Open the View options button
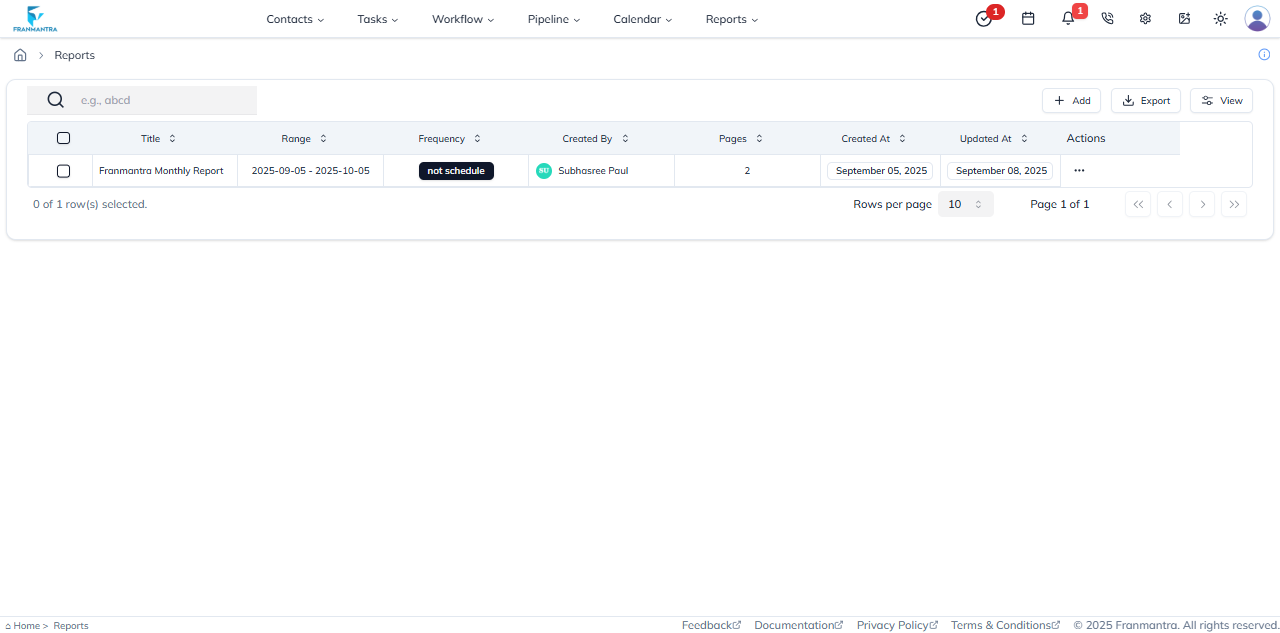The image size is (1280, 633). tap(1221, 101)
